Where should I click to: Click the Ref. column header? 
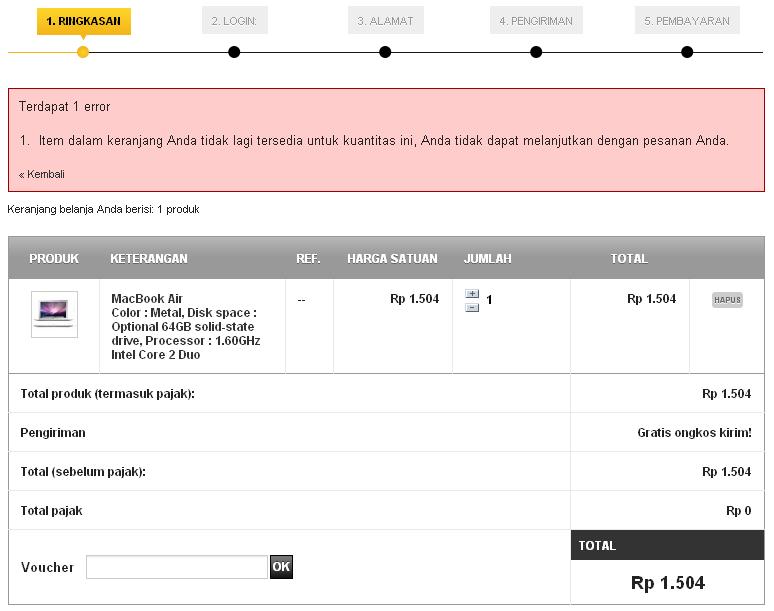pyautogui.click(x=308, y=259)
